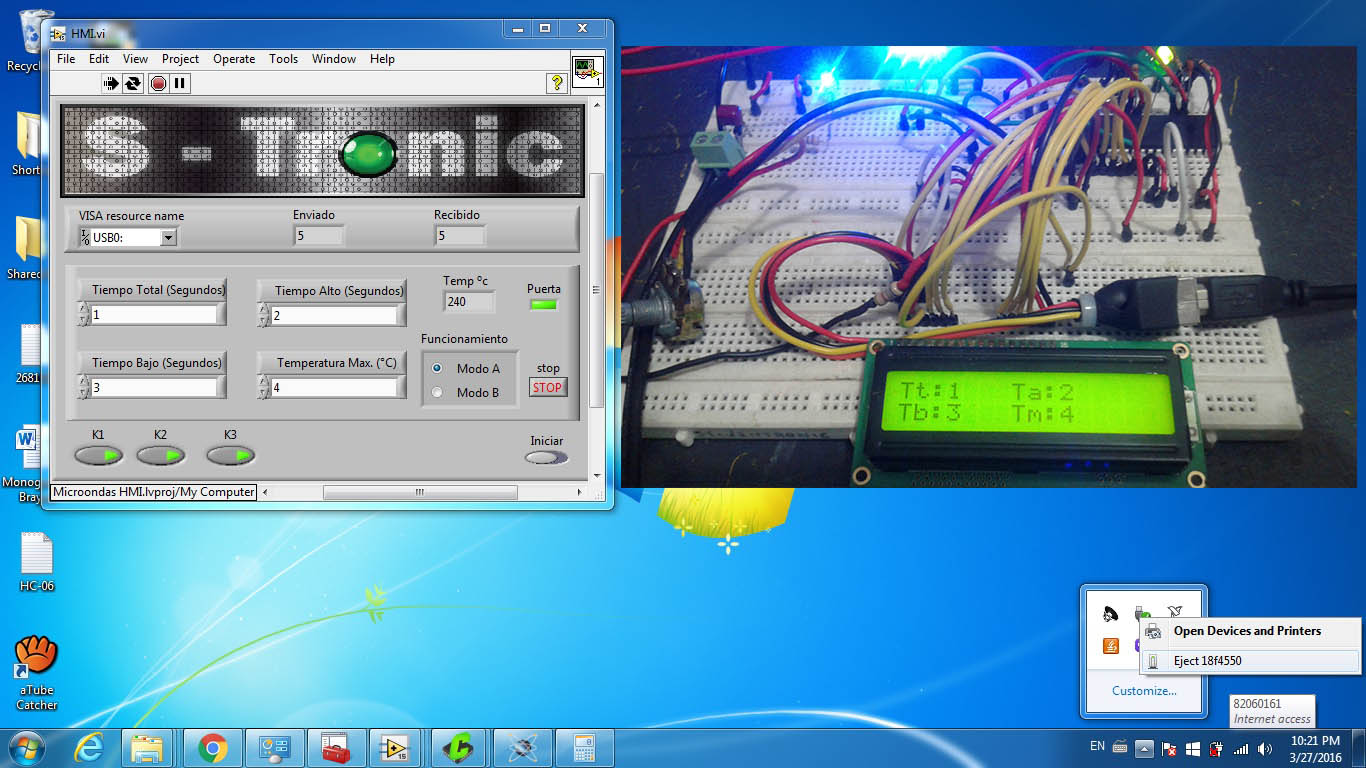Click the Windows Start orb
Screen dimensions: 1366x768
27,748
